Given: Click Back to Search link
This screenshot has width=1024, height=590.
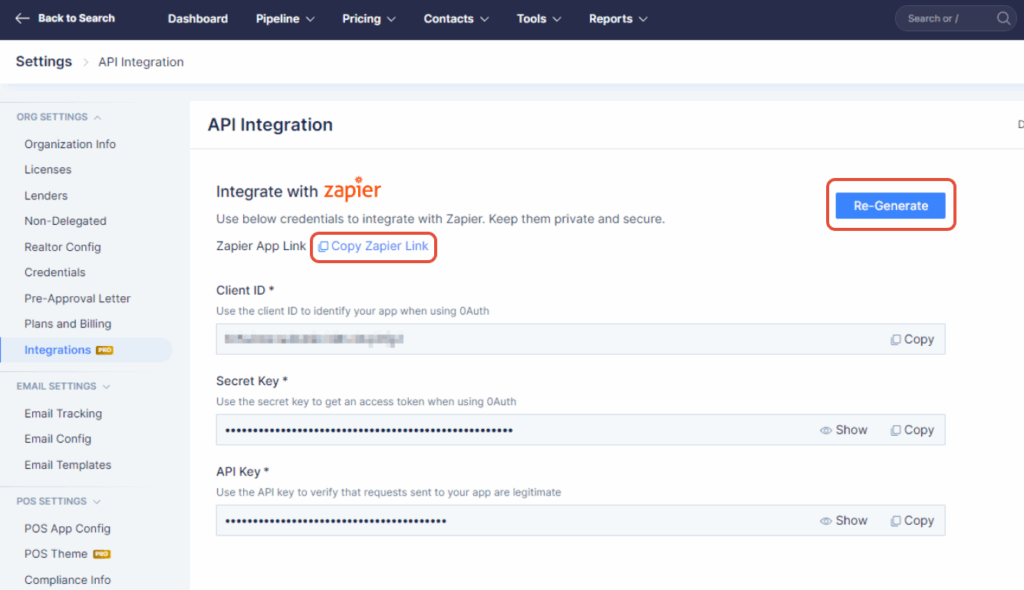Looking at the screenshot, I should pyautogui.click(x=76, y=18).
